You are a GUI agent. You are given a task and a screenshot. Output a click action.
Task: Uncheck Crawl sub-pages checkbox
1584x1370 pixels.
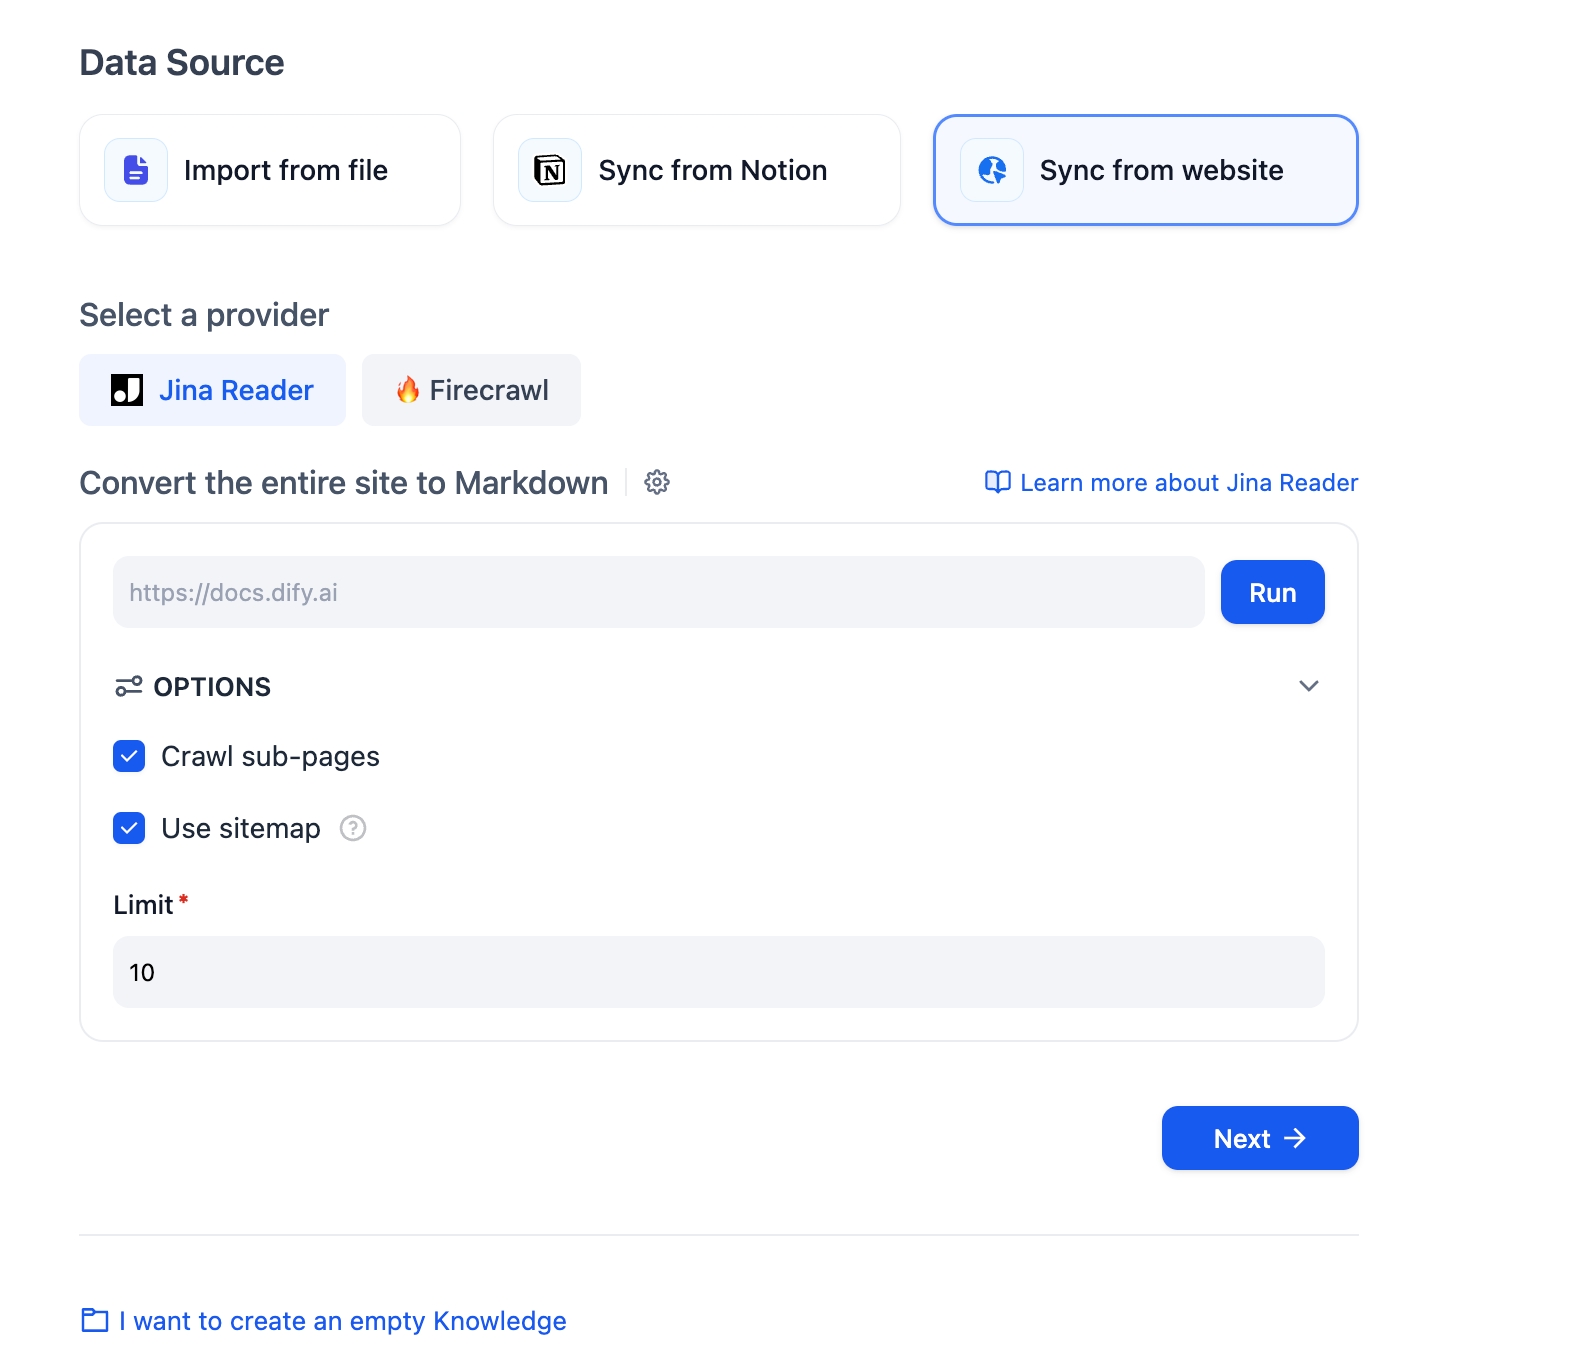click(129, 756)
